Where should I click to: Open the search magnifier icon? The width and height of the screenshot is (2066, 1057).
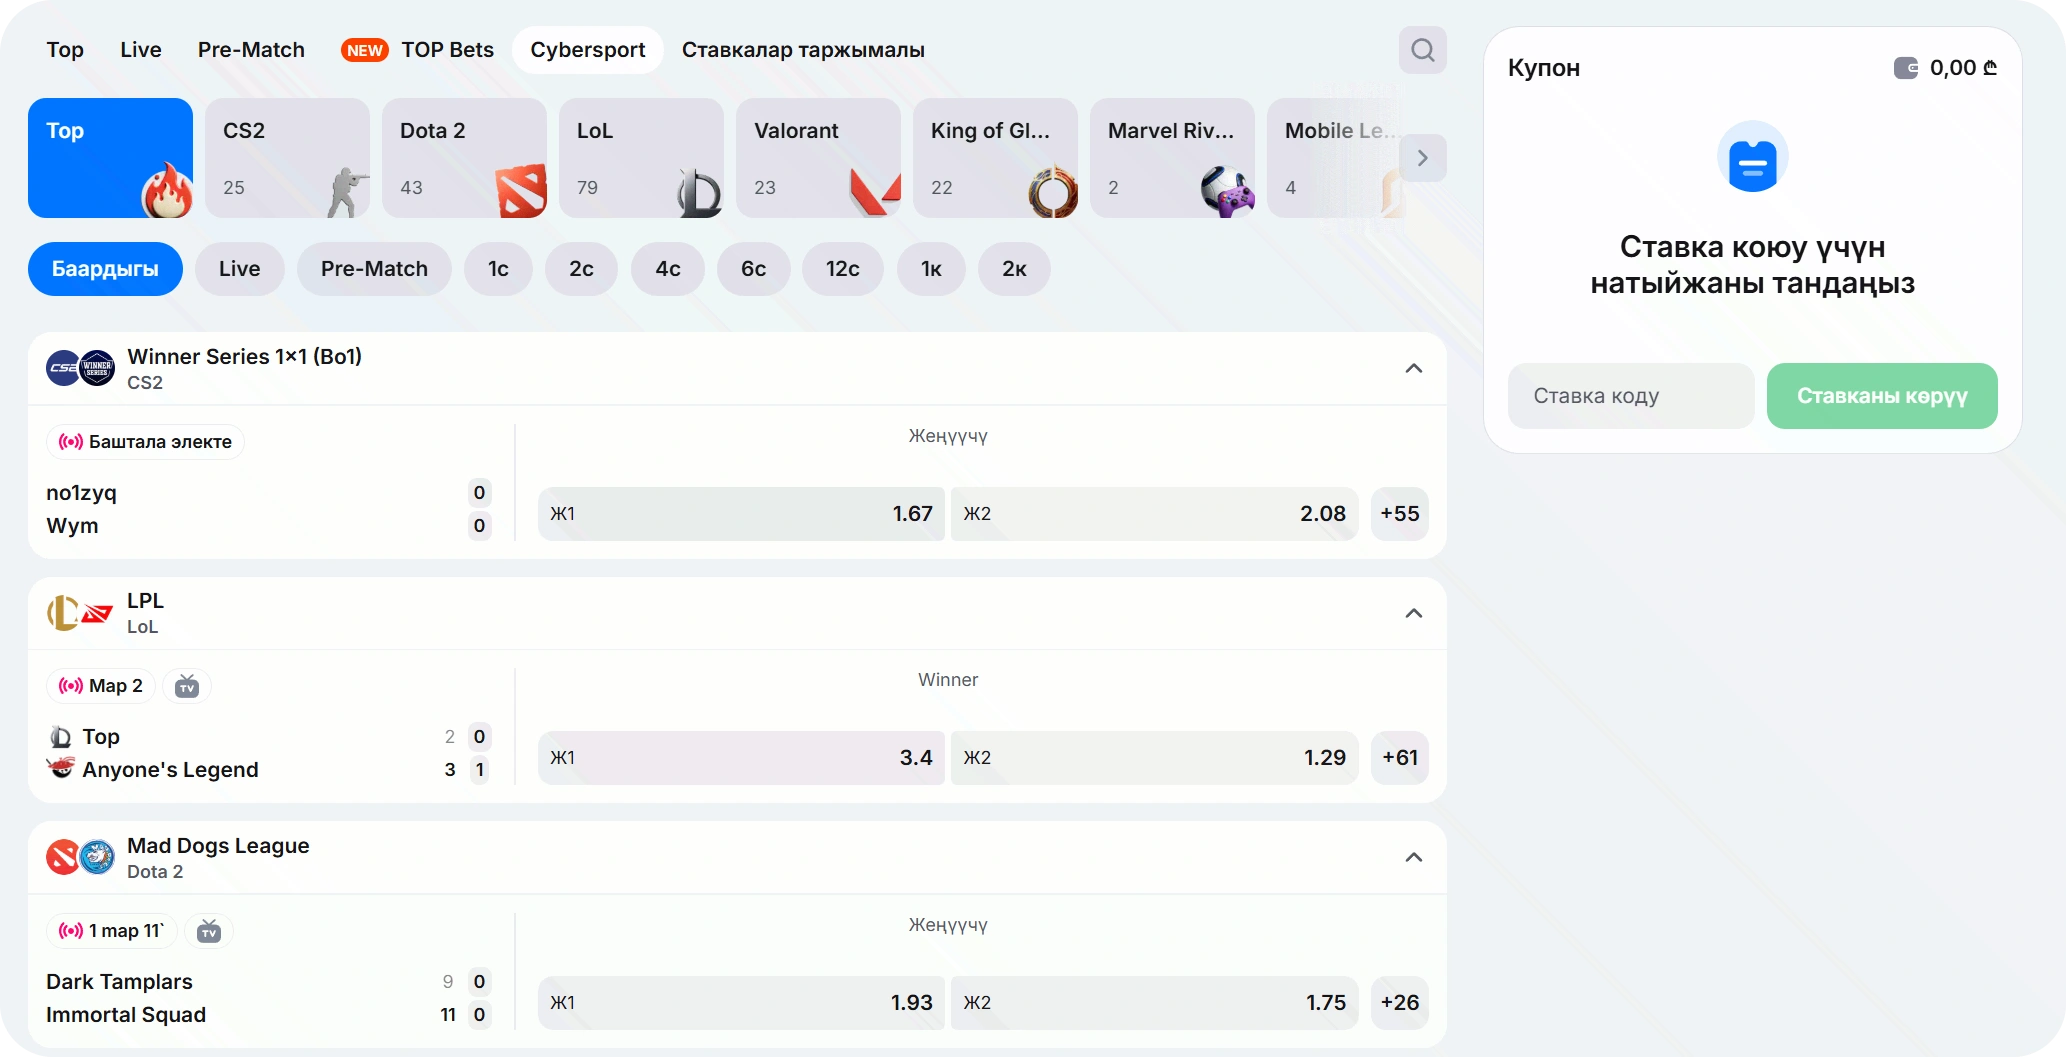[x=1422, y=50]
